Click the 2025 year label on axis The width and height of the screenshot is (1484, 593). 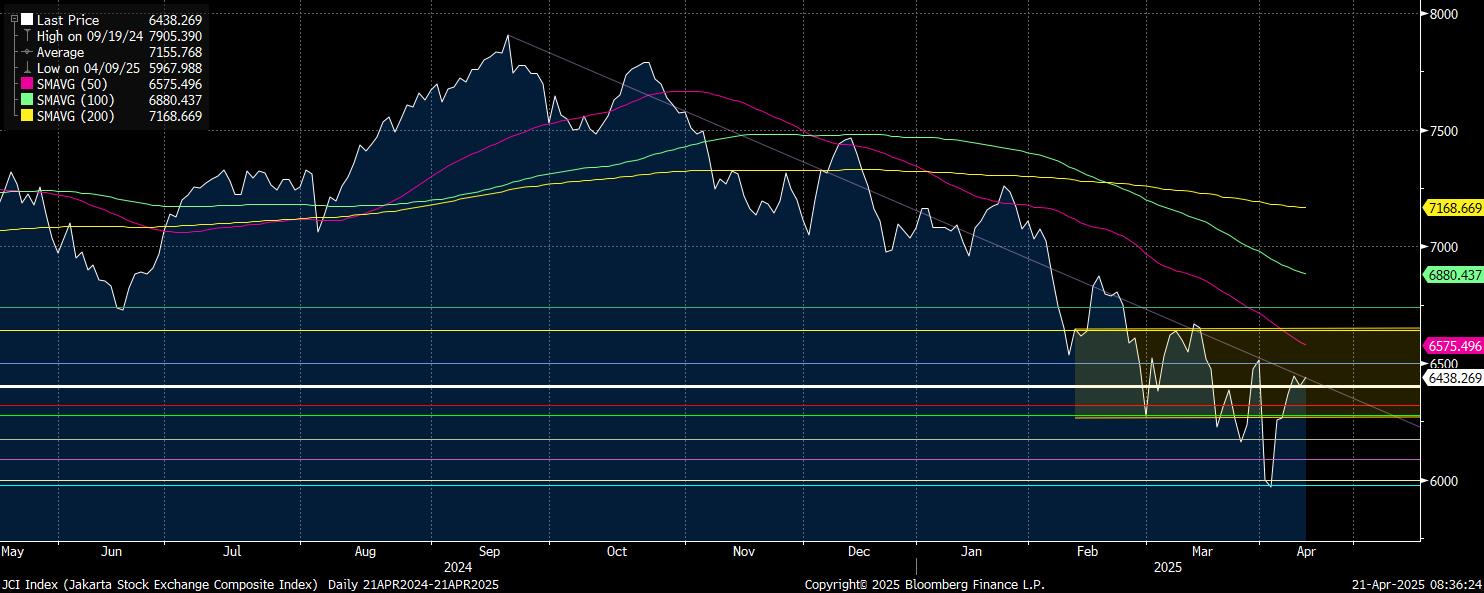click(1168, 567)
